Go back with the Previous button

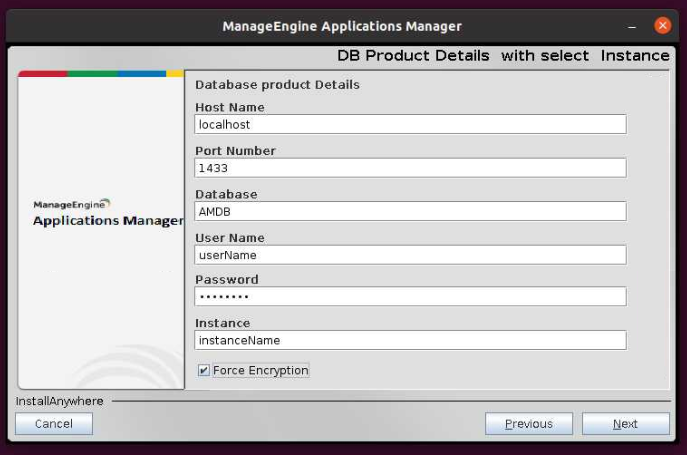point(528,424)
